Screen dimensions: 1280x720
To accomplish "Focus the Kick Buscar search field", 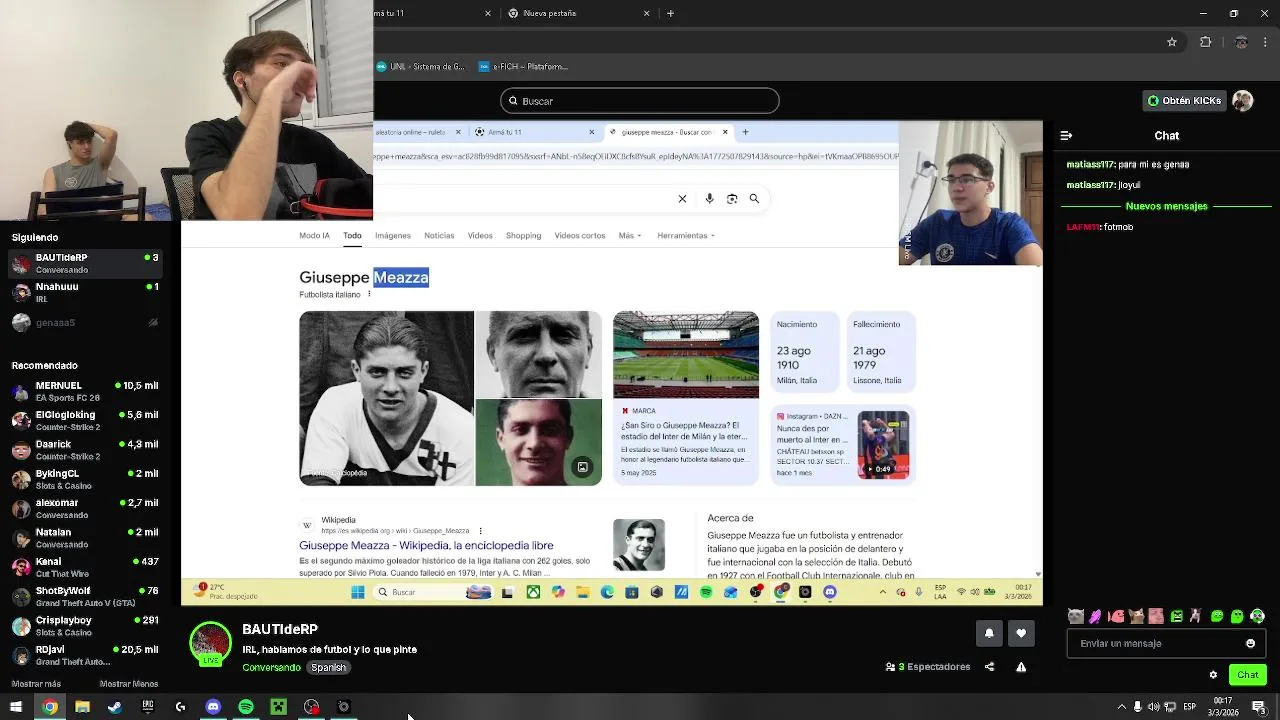I will pos(640,101).
